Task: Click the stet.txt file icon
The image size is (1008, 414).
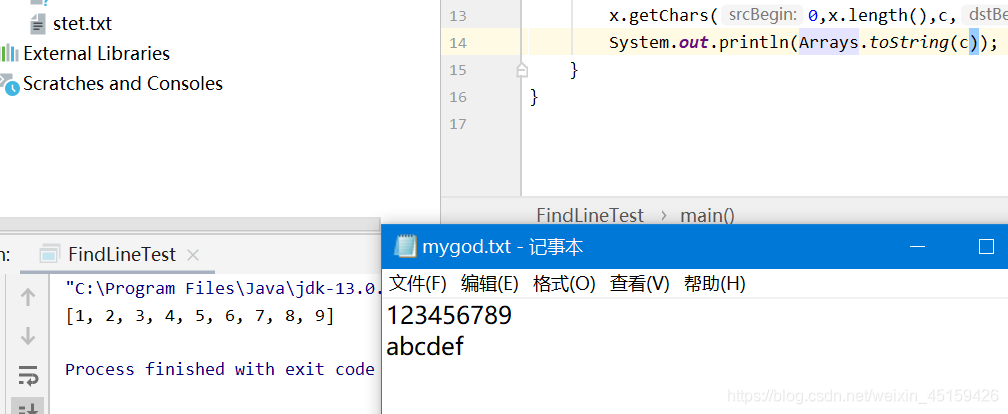Action: click(38, 25)
